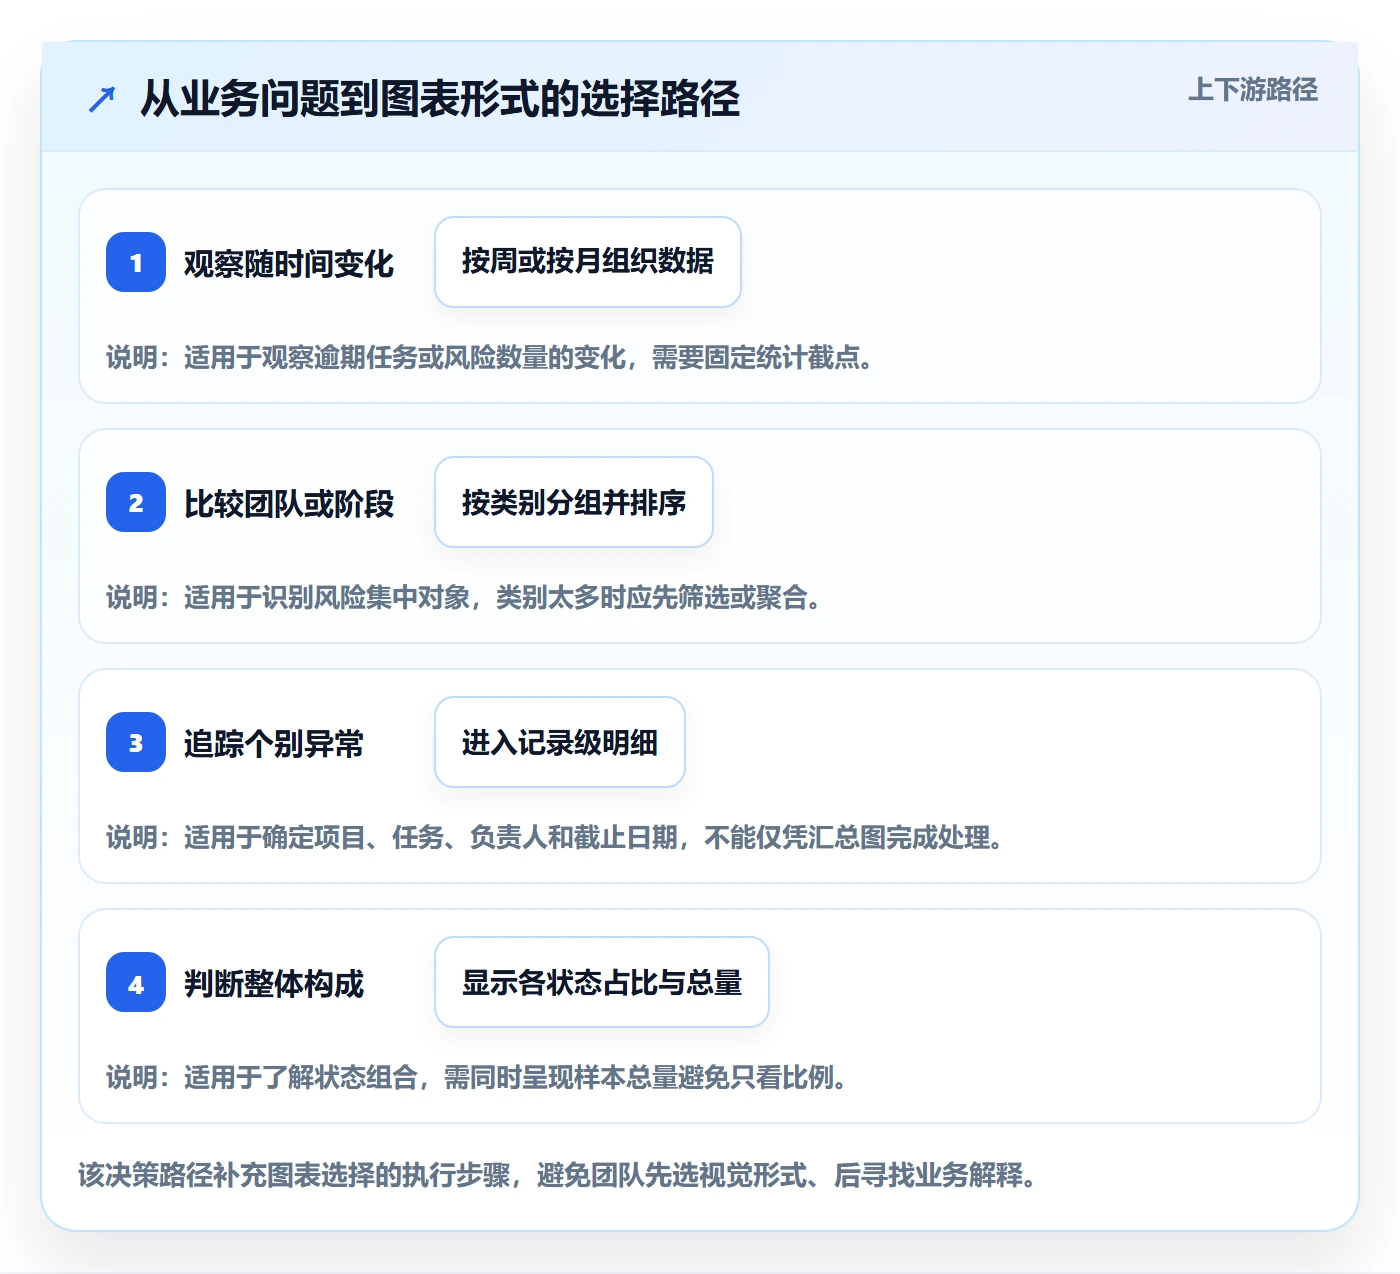Click the arrow icon beside the title

(x=102, y=99)
